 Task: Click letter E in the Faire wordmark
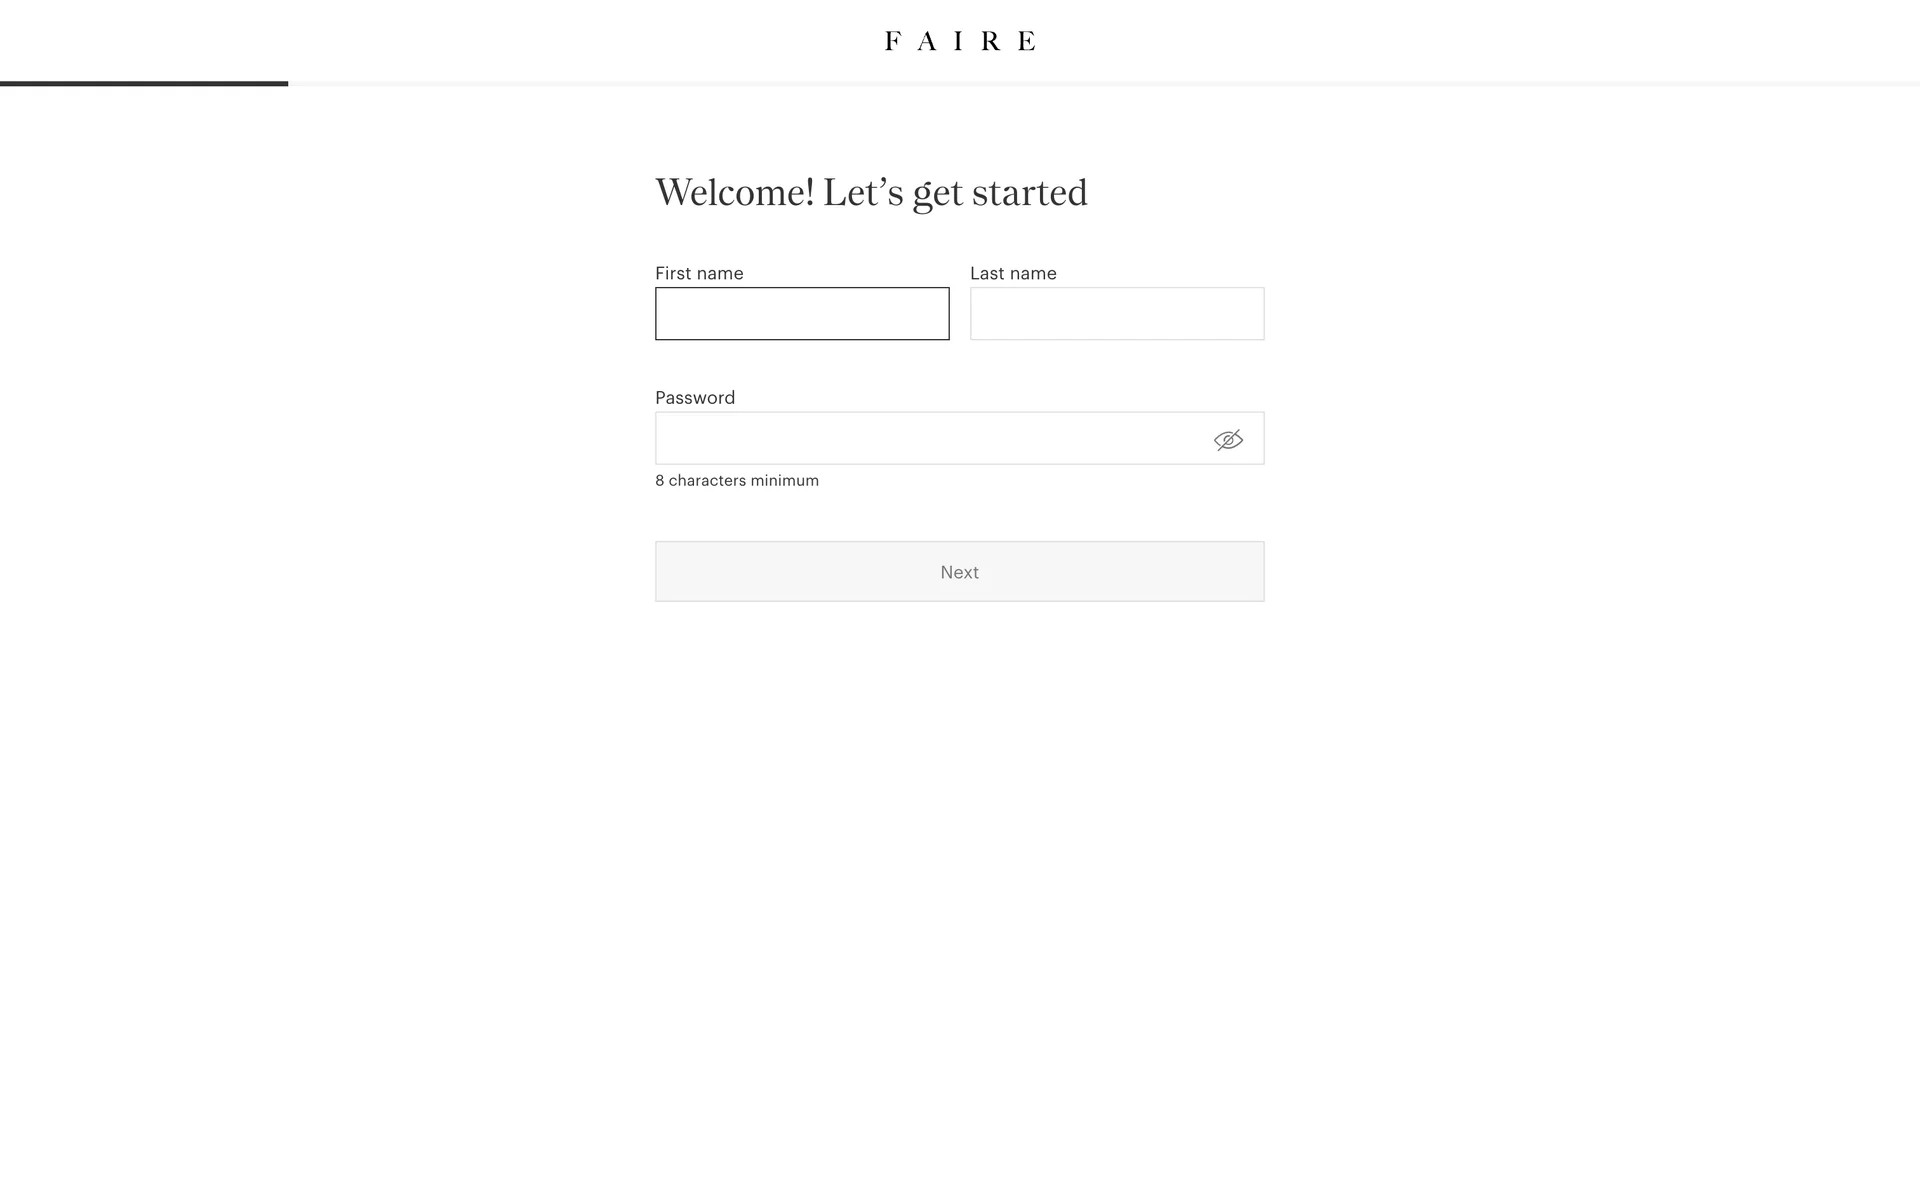pyautogui.click(x=1027, y=41)
